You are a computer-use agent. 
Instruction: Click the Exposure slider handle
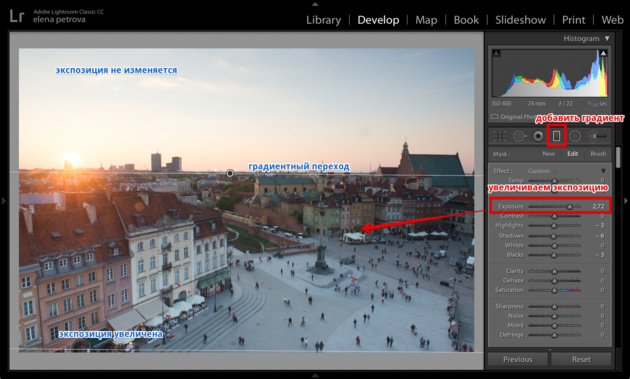click(570, 207)
